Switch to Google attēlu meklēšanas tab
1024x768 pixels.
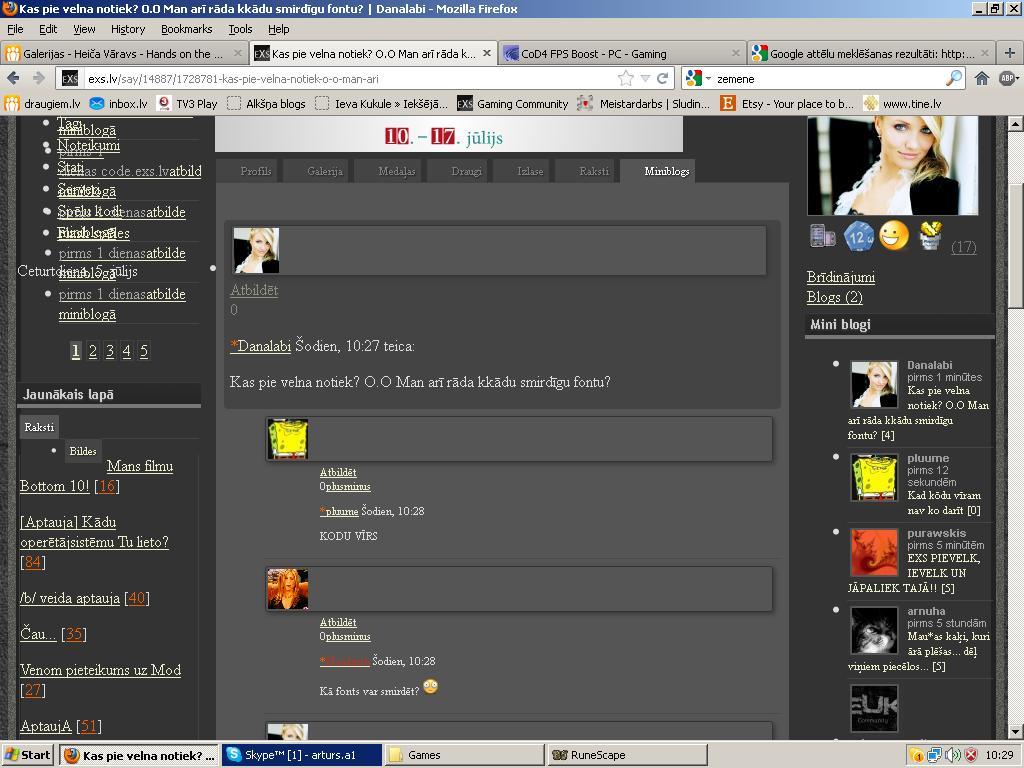coord(872,54)
